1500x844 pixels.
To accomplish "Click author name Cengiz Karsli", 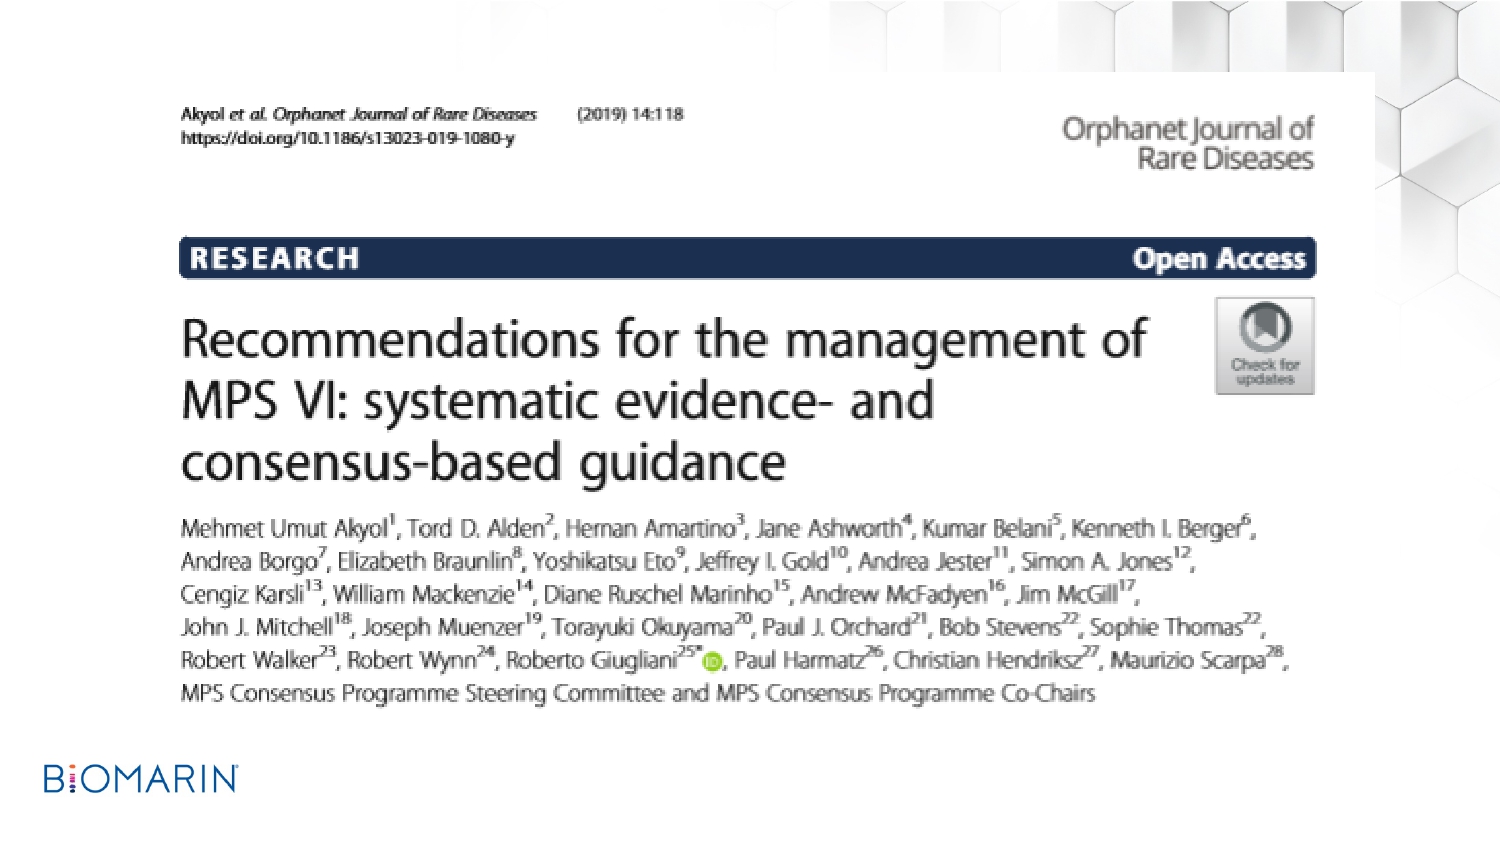I will point(242,595).
